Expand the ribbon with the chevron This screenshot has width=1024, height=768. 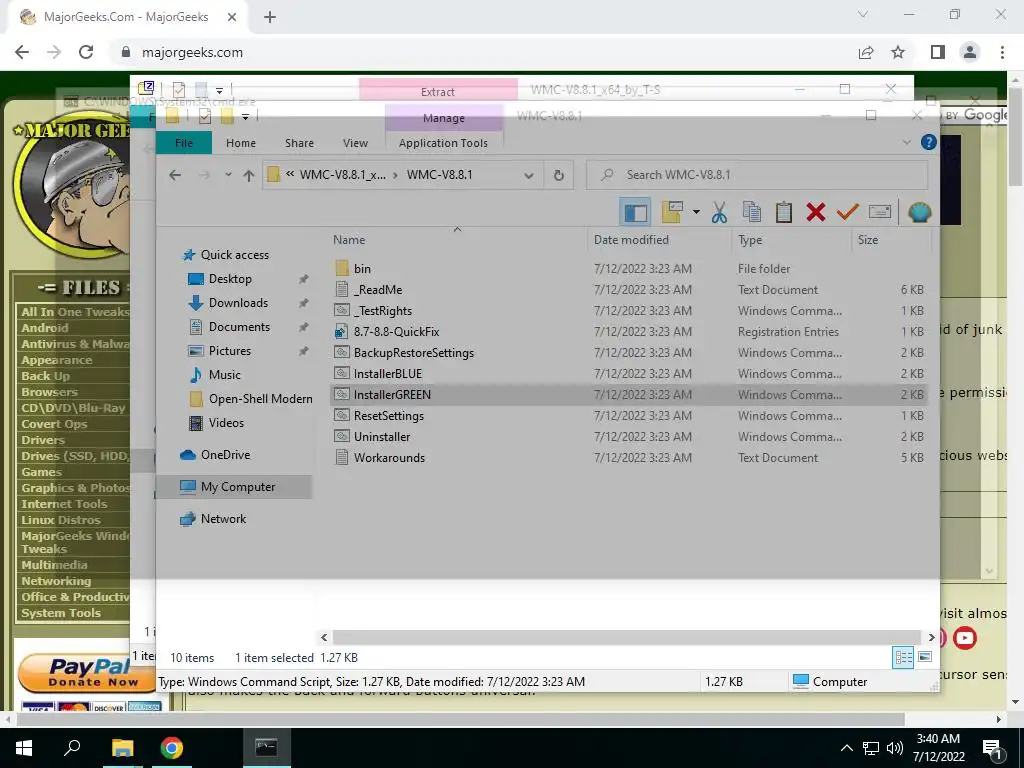tap(906, 142)
